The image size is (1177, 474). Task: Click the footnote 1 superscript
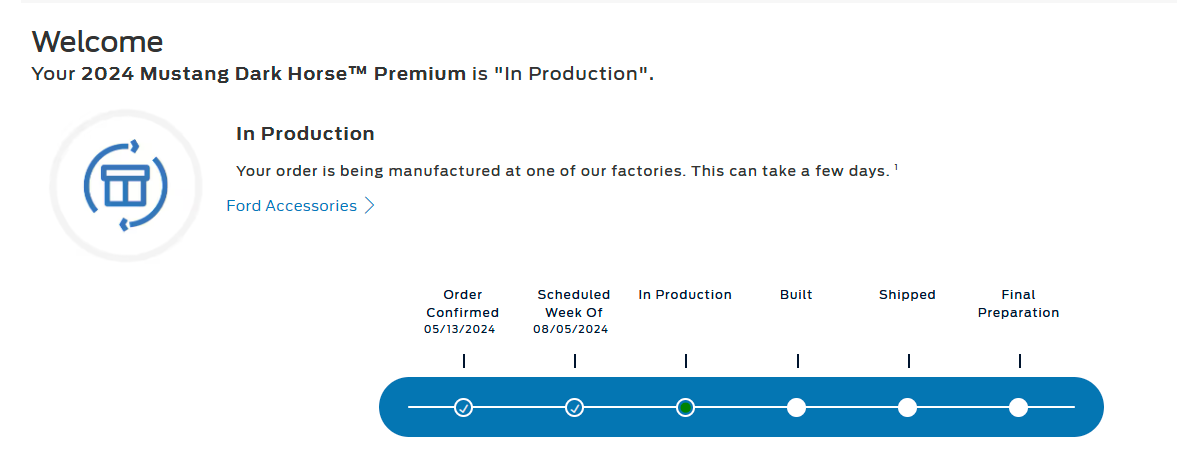[x=896, y=167]
